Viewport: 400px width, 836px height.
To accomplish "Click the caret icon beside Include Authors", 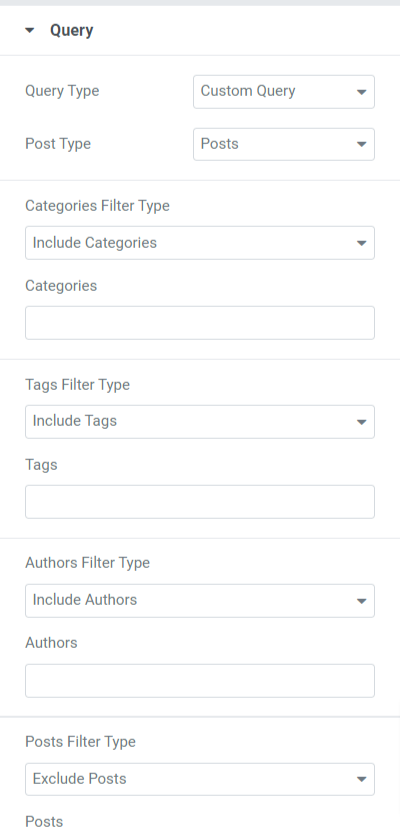I will tap(362, 601).
